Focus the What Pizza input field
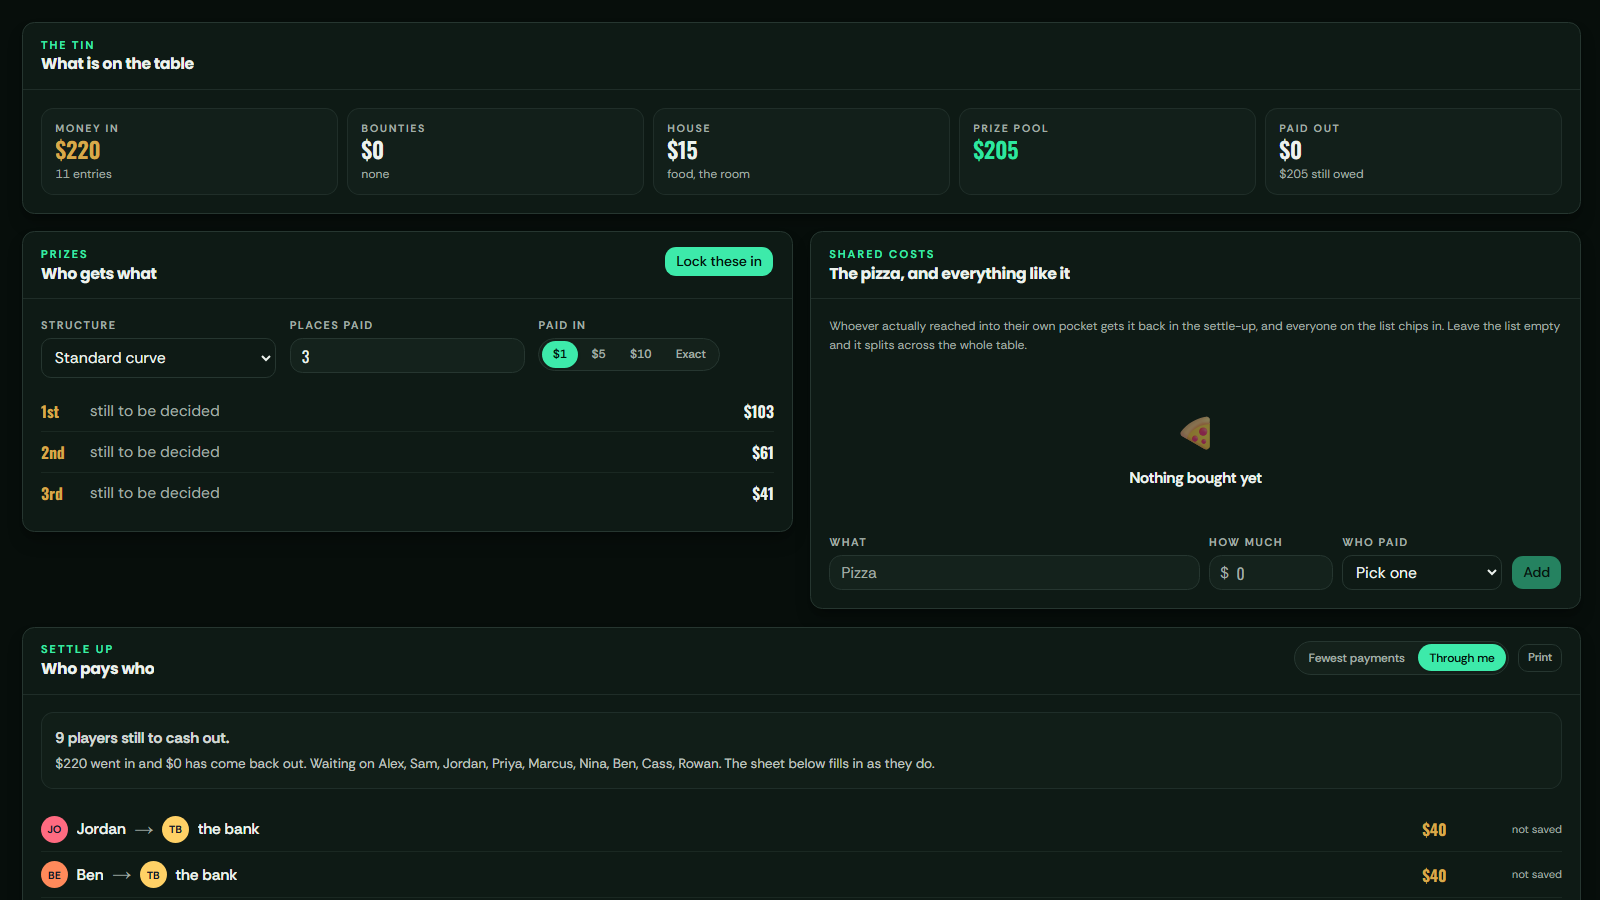The image size is (1600, 900). [1014, 573]
